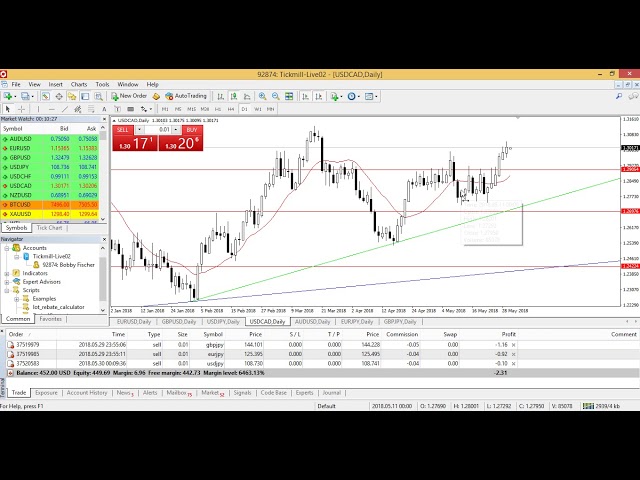Click the red SELL one-click trading button
This screenshot has width=640, height=480.
pos(123,130)
